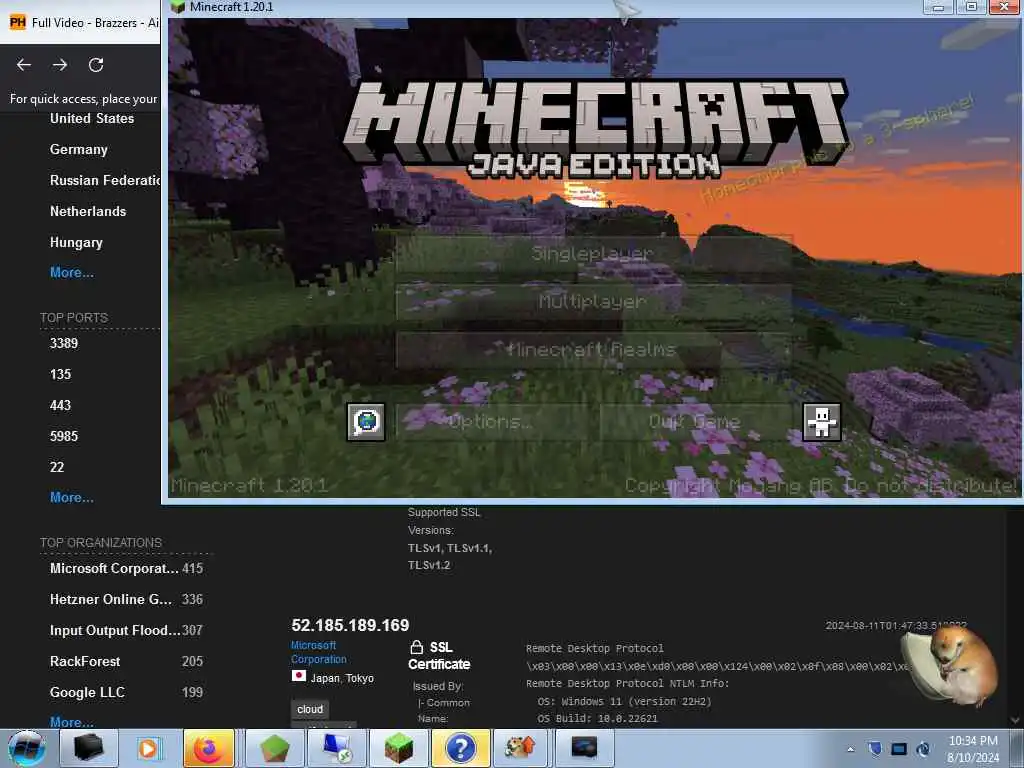Filter by port 22
The width and height of the screenshot is (1024, 768).
coord(57,467)
